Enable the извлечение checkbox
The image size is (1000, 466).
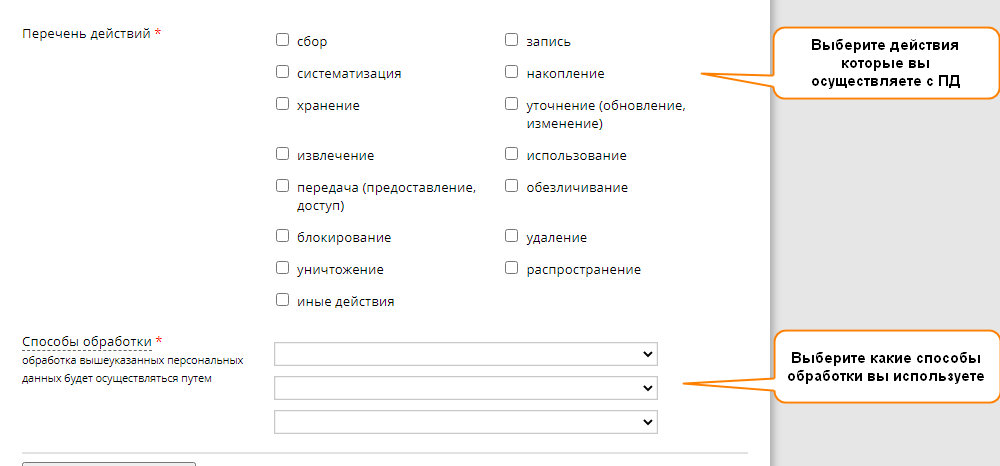tap(283, 154)
